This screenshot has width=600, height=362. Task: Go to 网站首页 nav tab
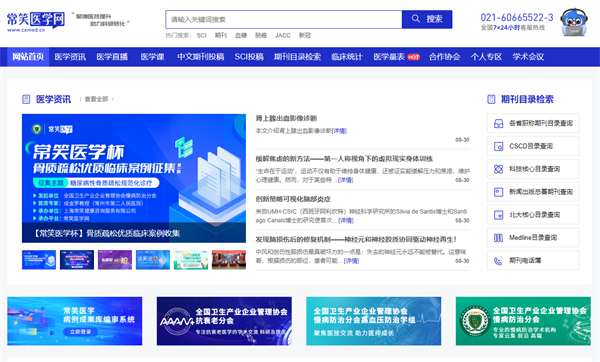click(x=28, y=57)
